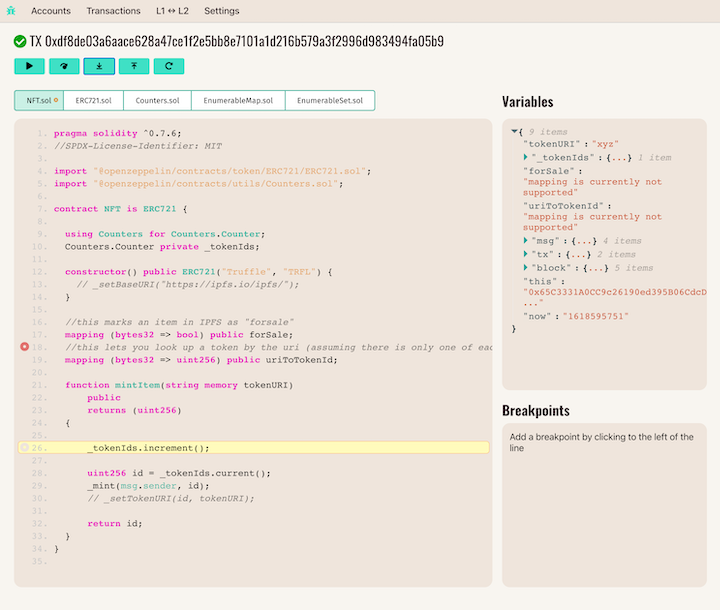This screenshot has width=720, height=610.
Task: Click the ERC721.sol import statement line 4
Action: [x=213, y=171]
